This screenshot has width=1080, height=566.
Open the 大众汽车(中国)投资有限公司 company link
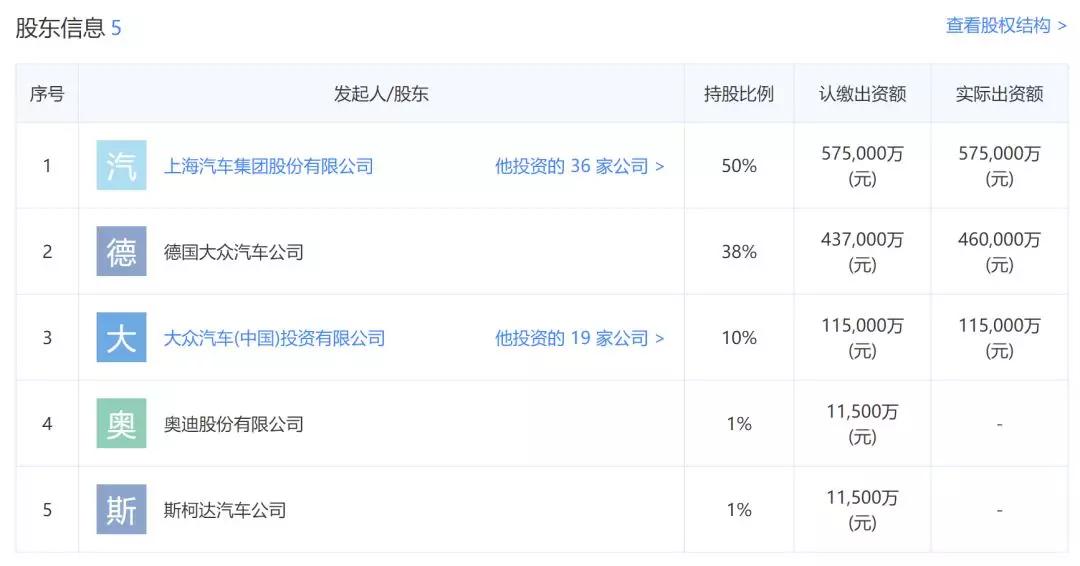pos(274,338)
